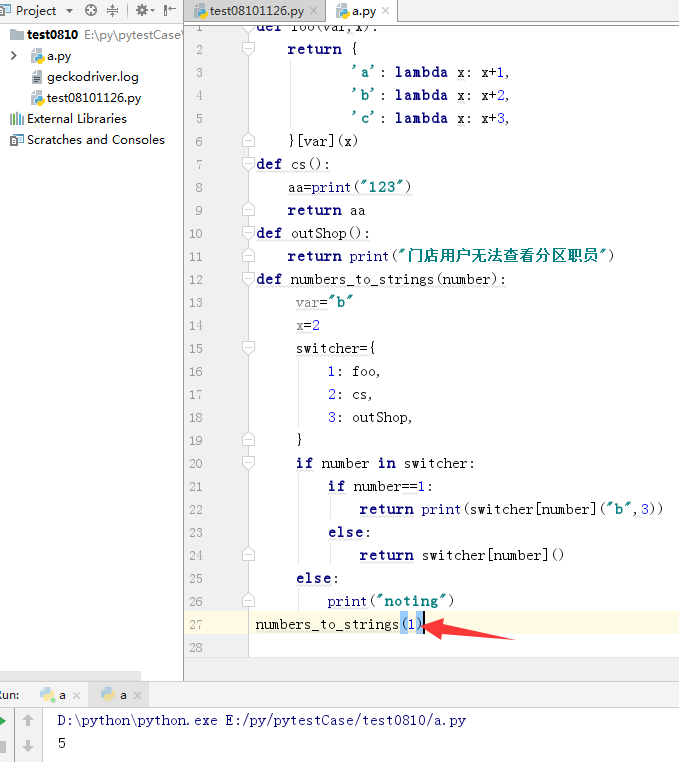Click the 'print("noting")' statement
This screenshot has width=679, height=762.
click(x=390, y=601)
